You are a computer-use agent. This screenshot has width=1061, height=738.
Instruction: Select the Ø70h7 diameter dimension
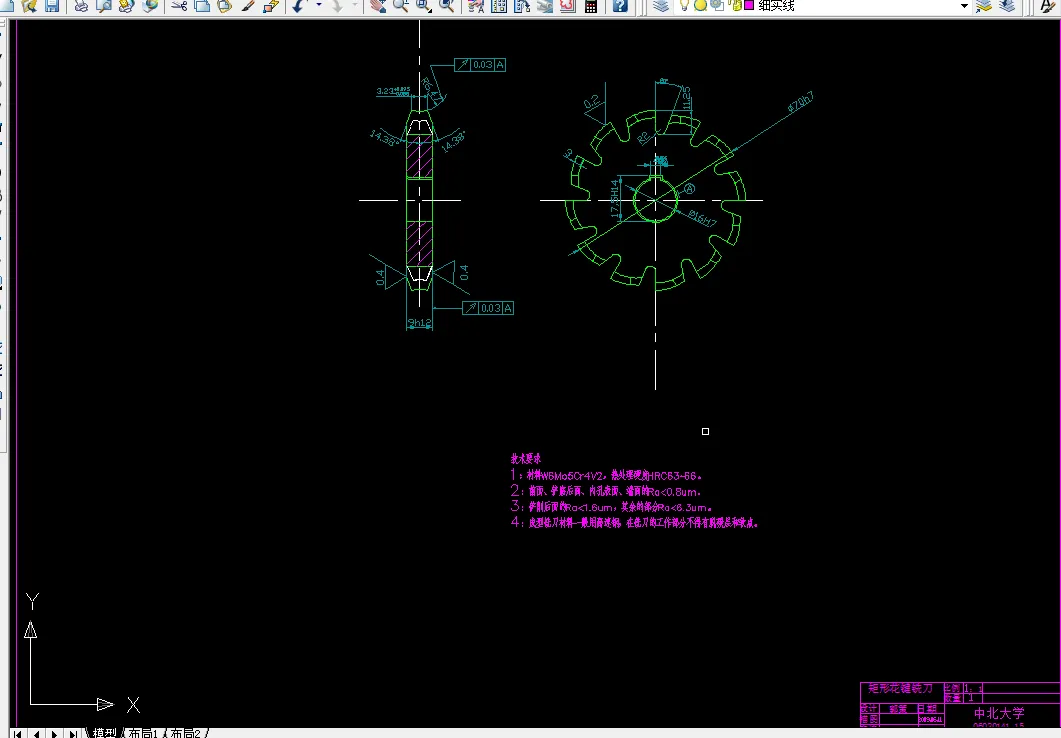tap(800, 103)
